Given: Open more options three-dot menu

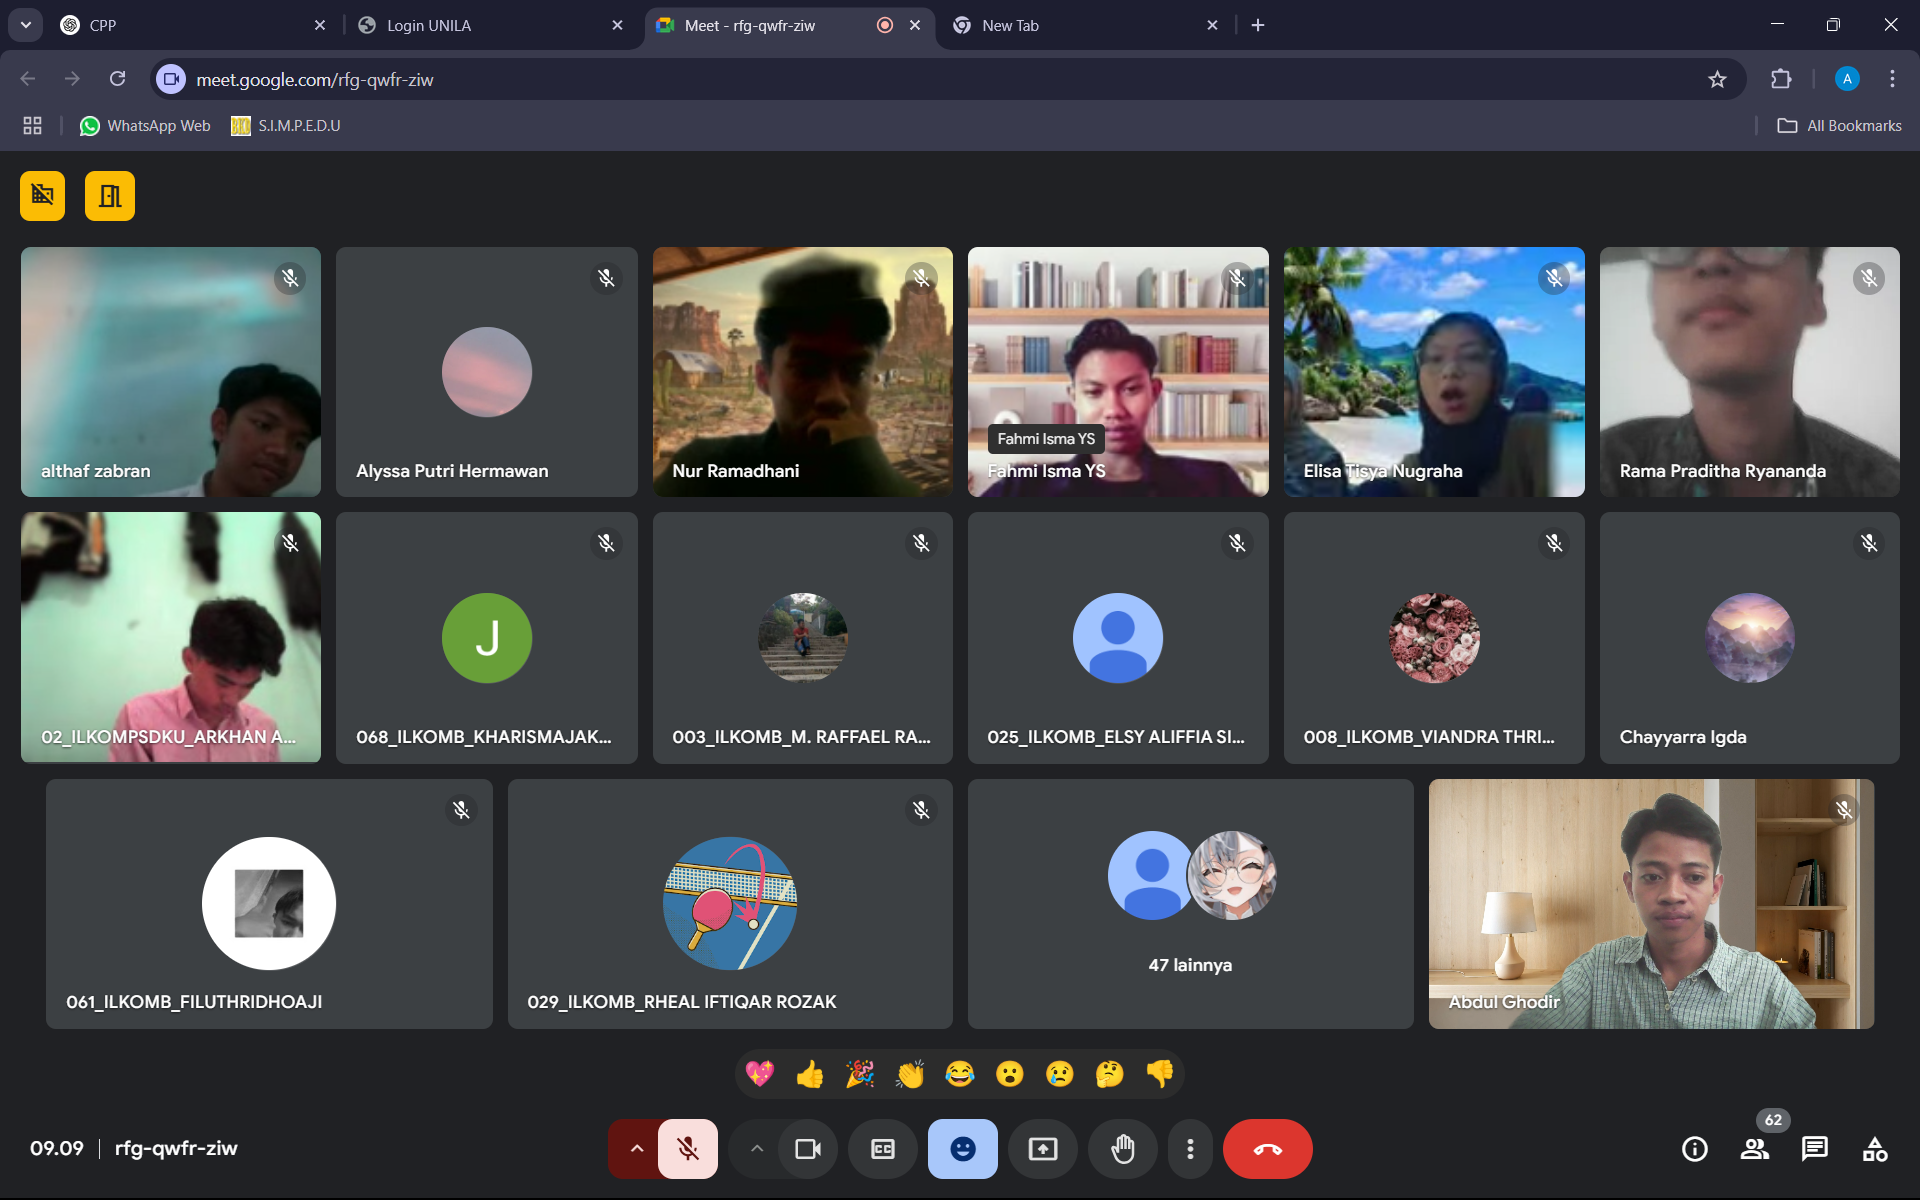Looking at the screenshot, I should 1190,1149.
